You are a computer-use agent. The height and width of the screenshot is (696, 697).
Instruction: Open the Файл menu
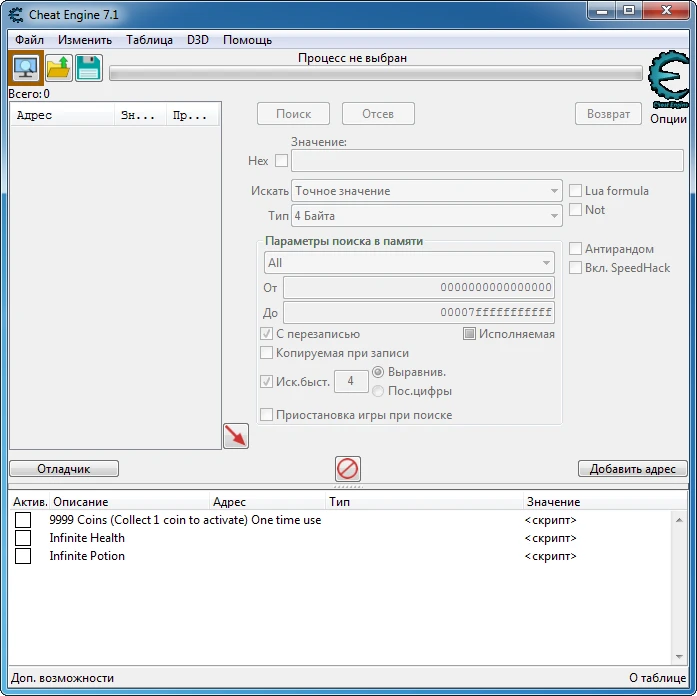coord(29,40)
